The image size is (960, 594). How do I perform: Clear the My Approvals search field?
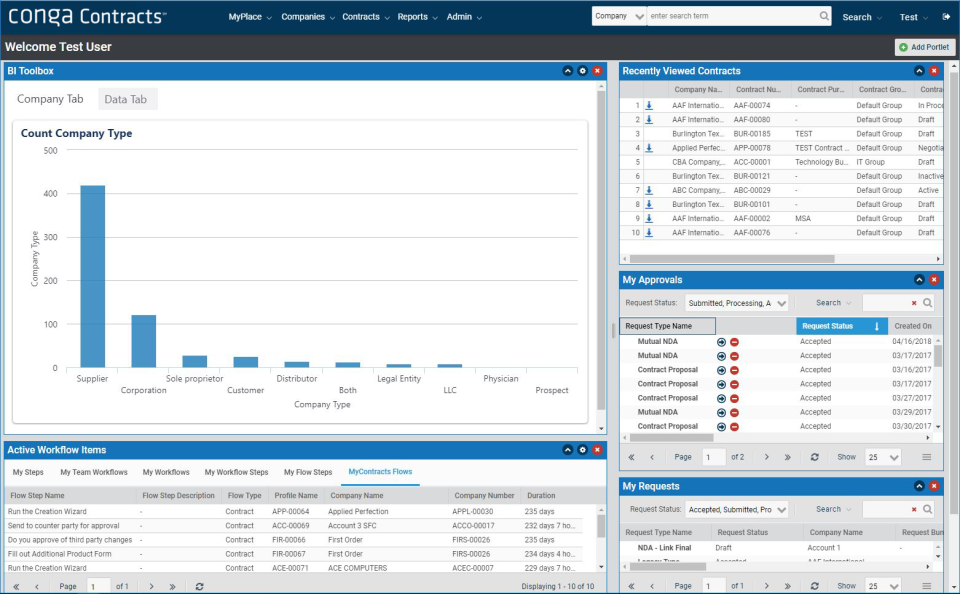tap(914, 303)
